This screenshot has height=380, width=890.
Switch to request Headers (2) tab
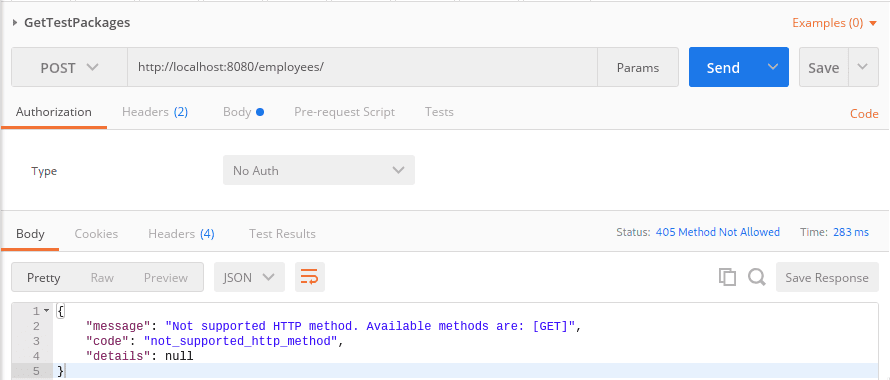(155, 112)
